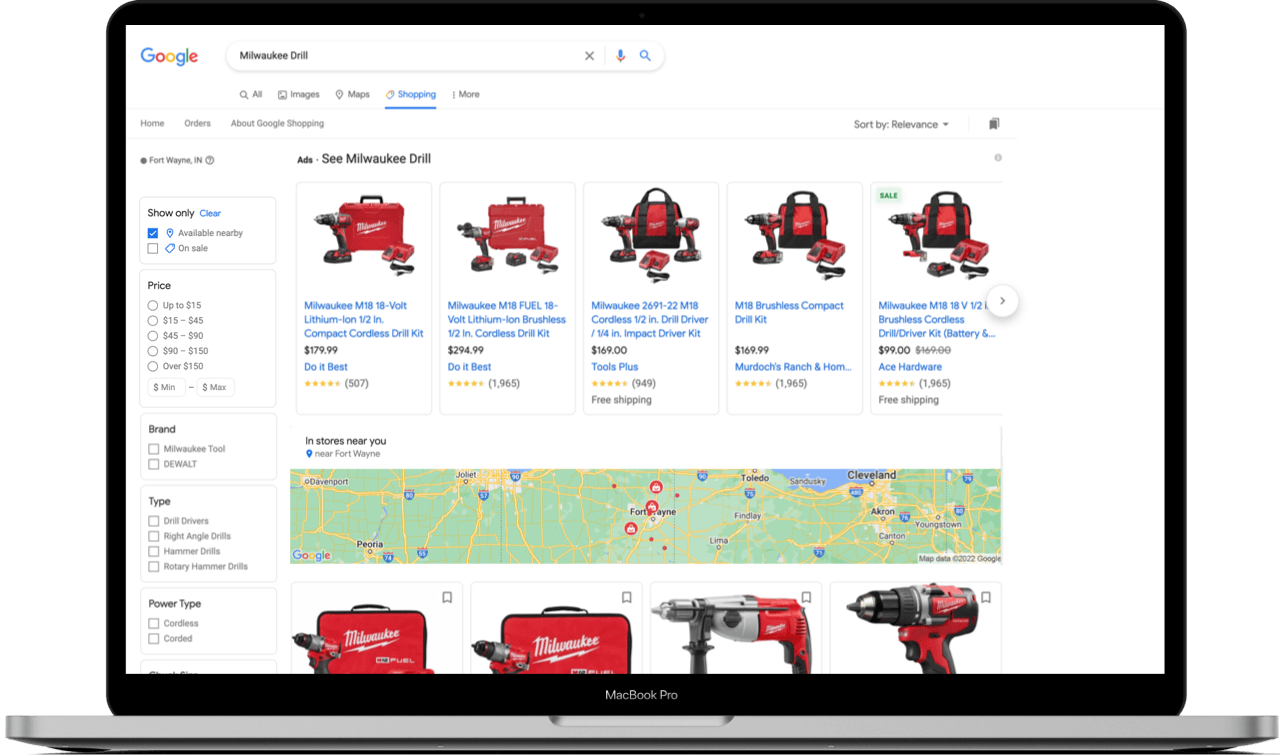Open About Google Shopping
This screenshot has width=1280, height=756.
pos(277,124)
